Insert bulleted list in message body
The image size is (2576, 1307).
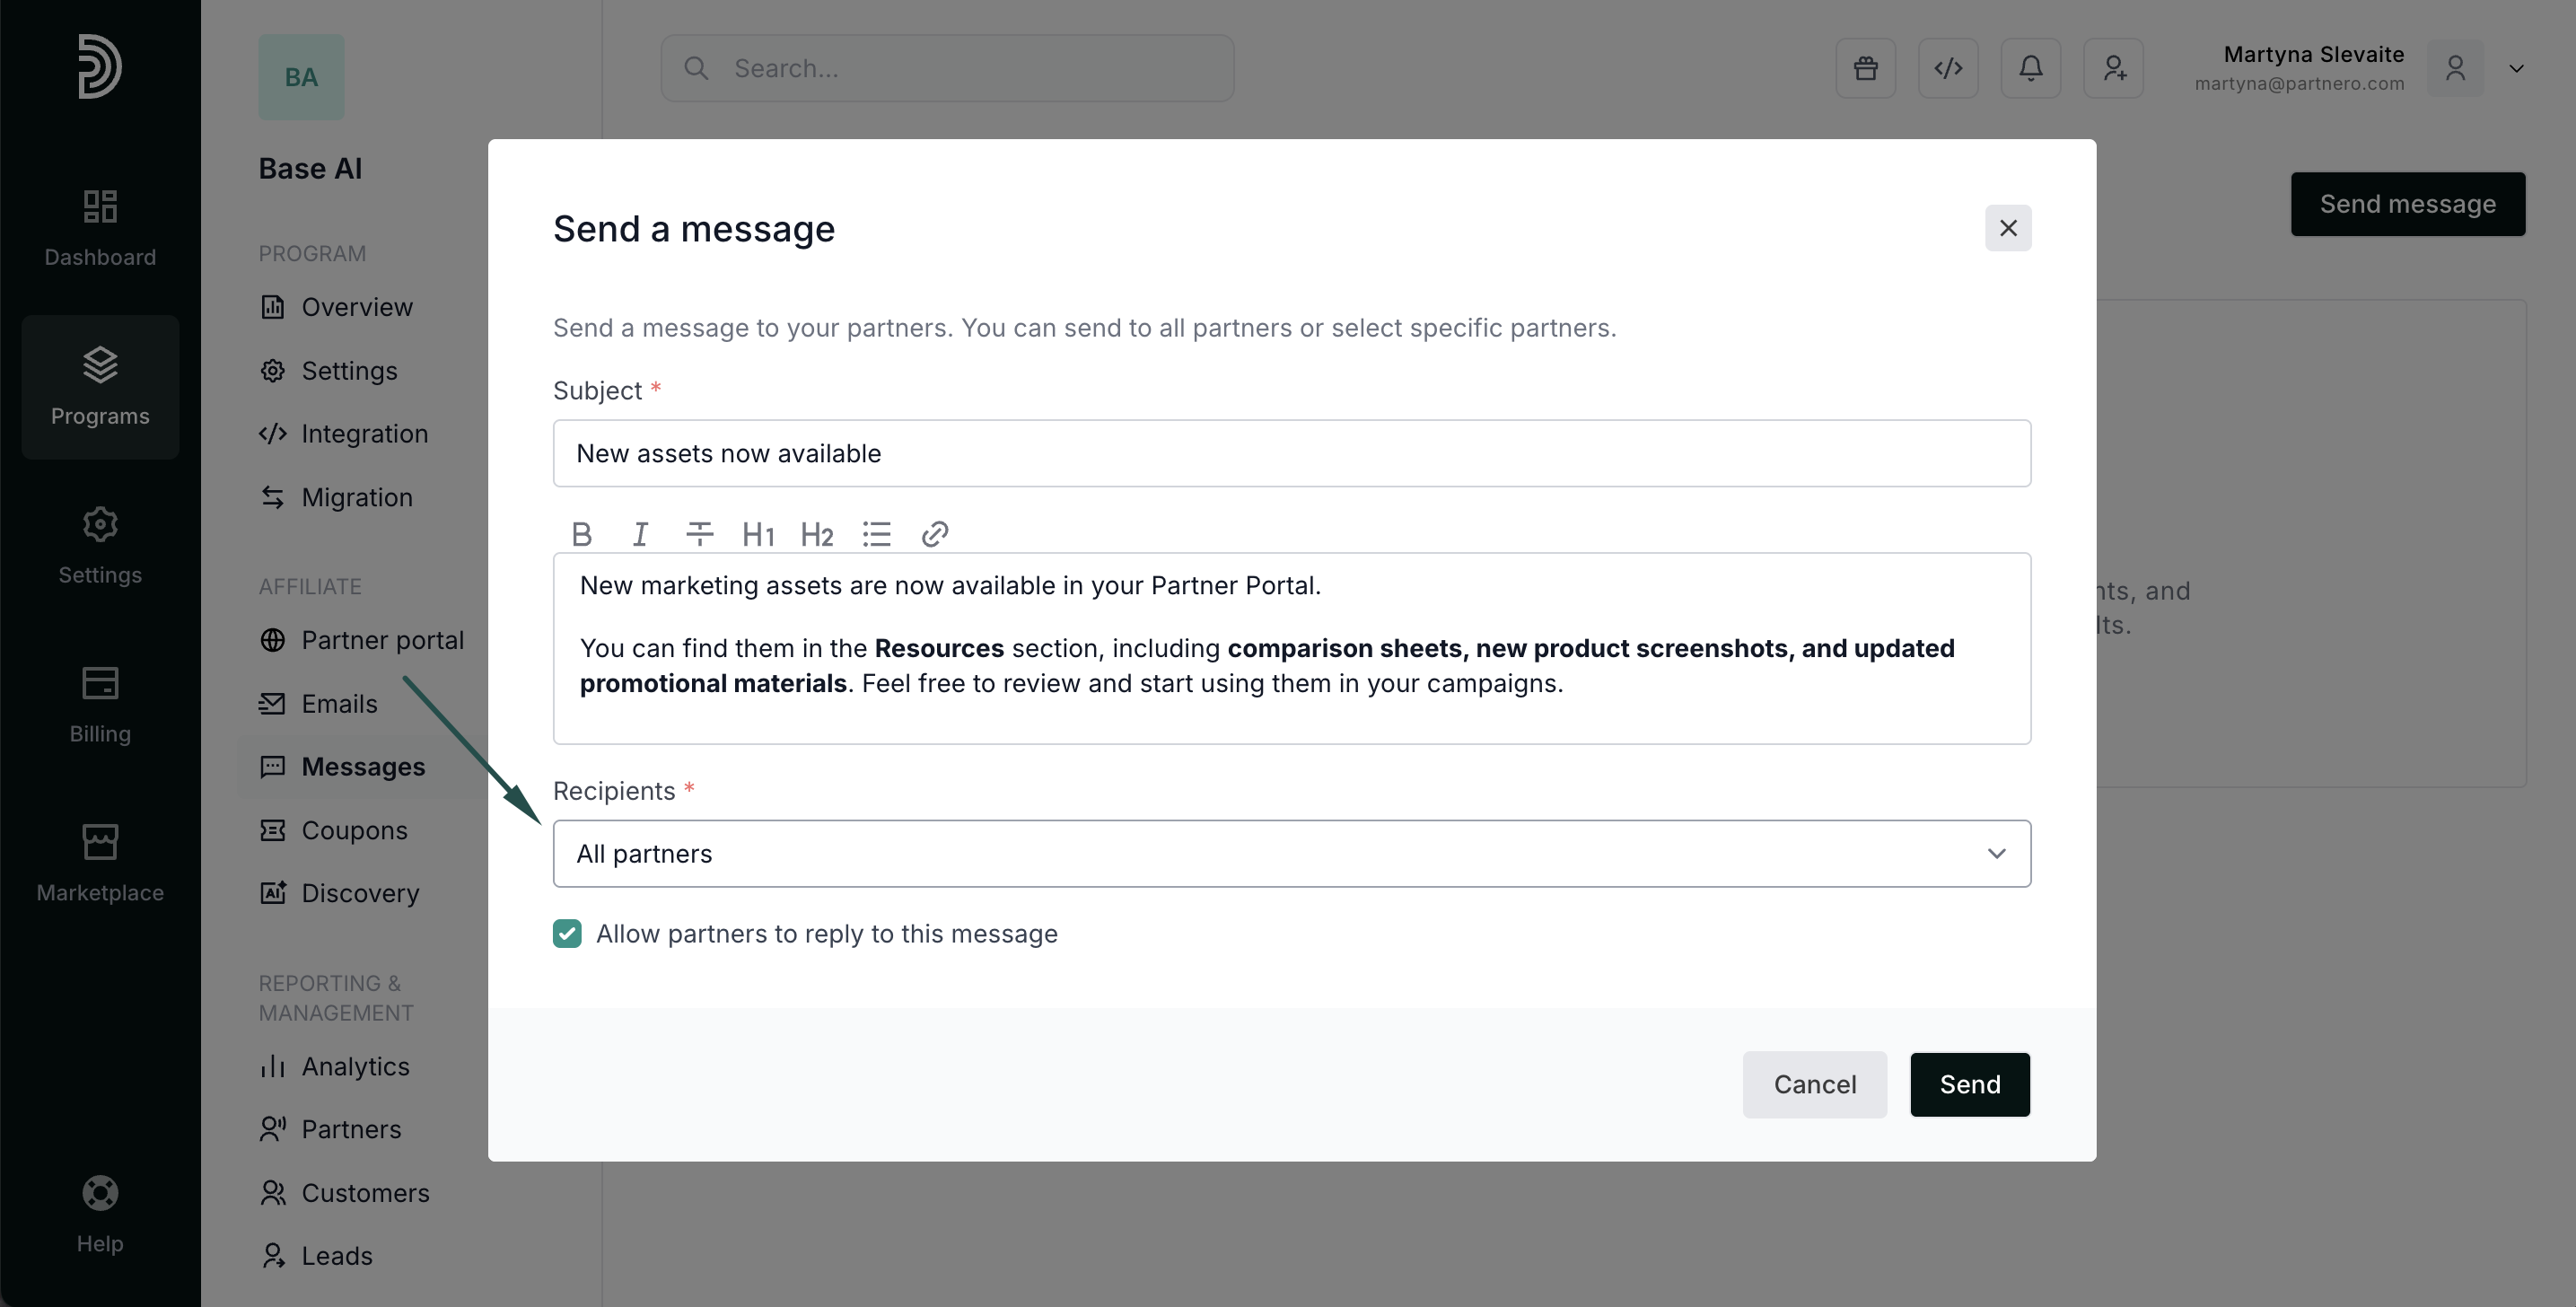click(876, 534)
